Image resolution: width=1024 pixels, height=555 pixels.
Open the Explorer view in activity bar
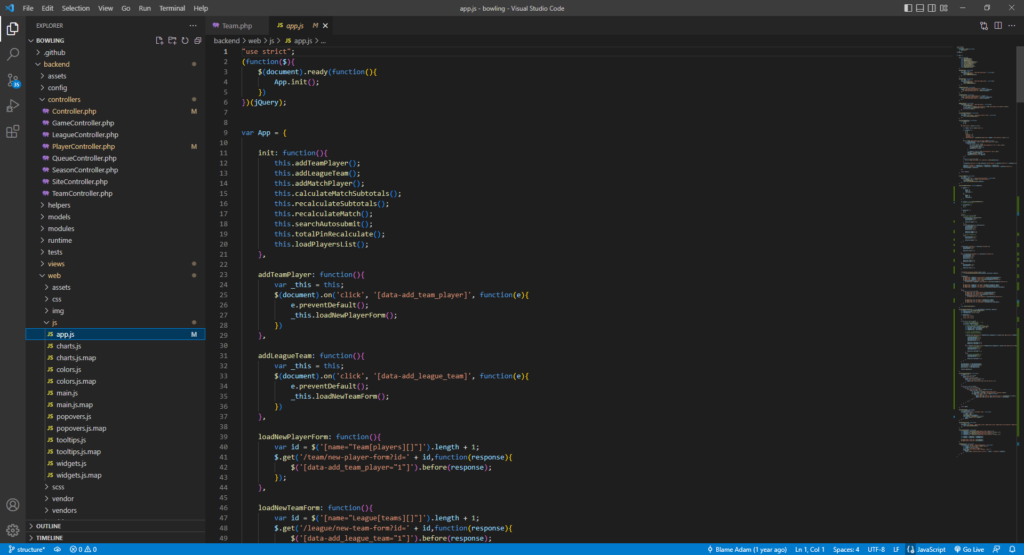[12, 29]
